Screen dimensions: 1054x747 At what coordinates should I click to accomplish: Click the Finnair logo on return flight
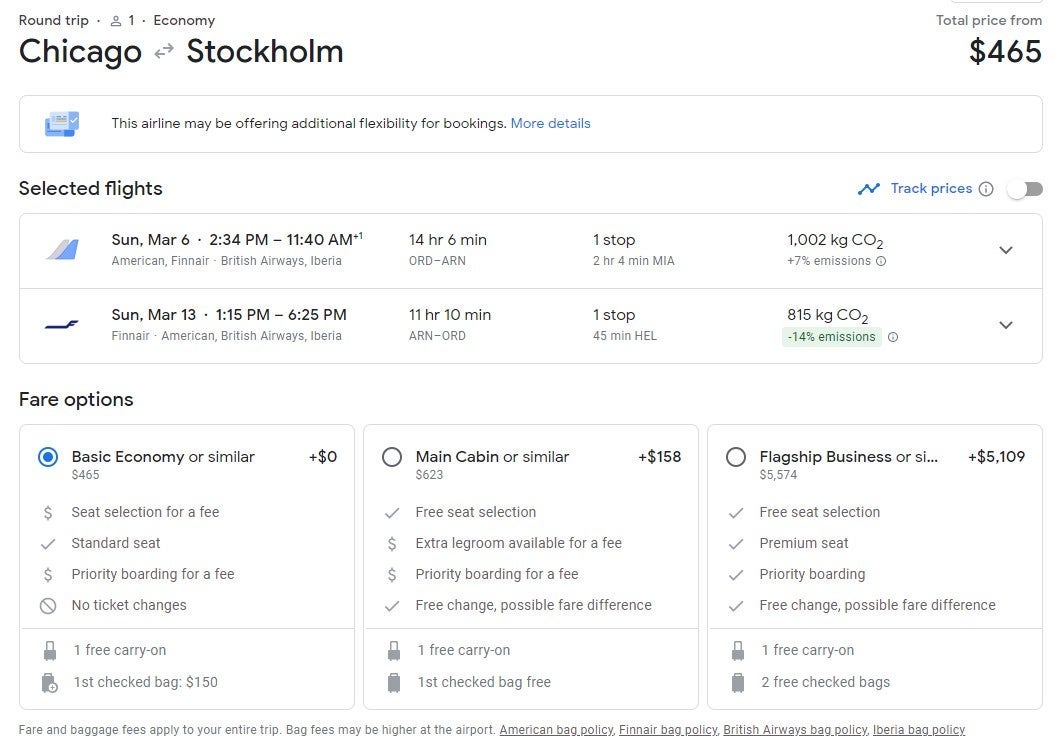[x=62, y=324]
